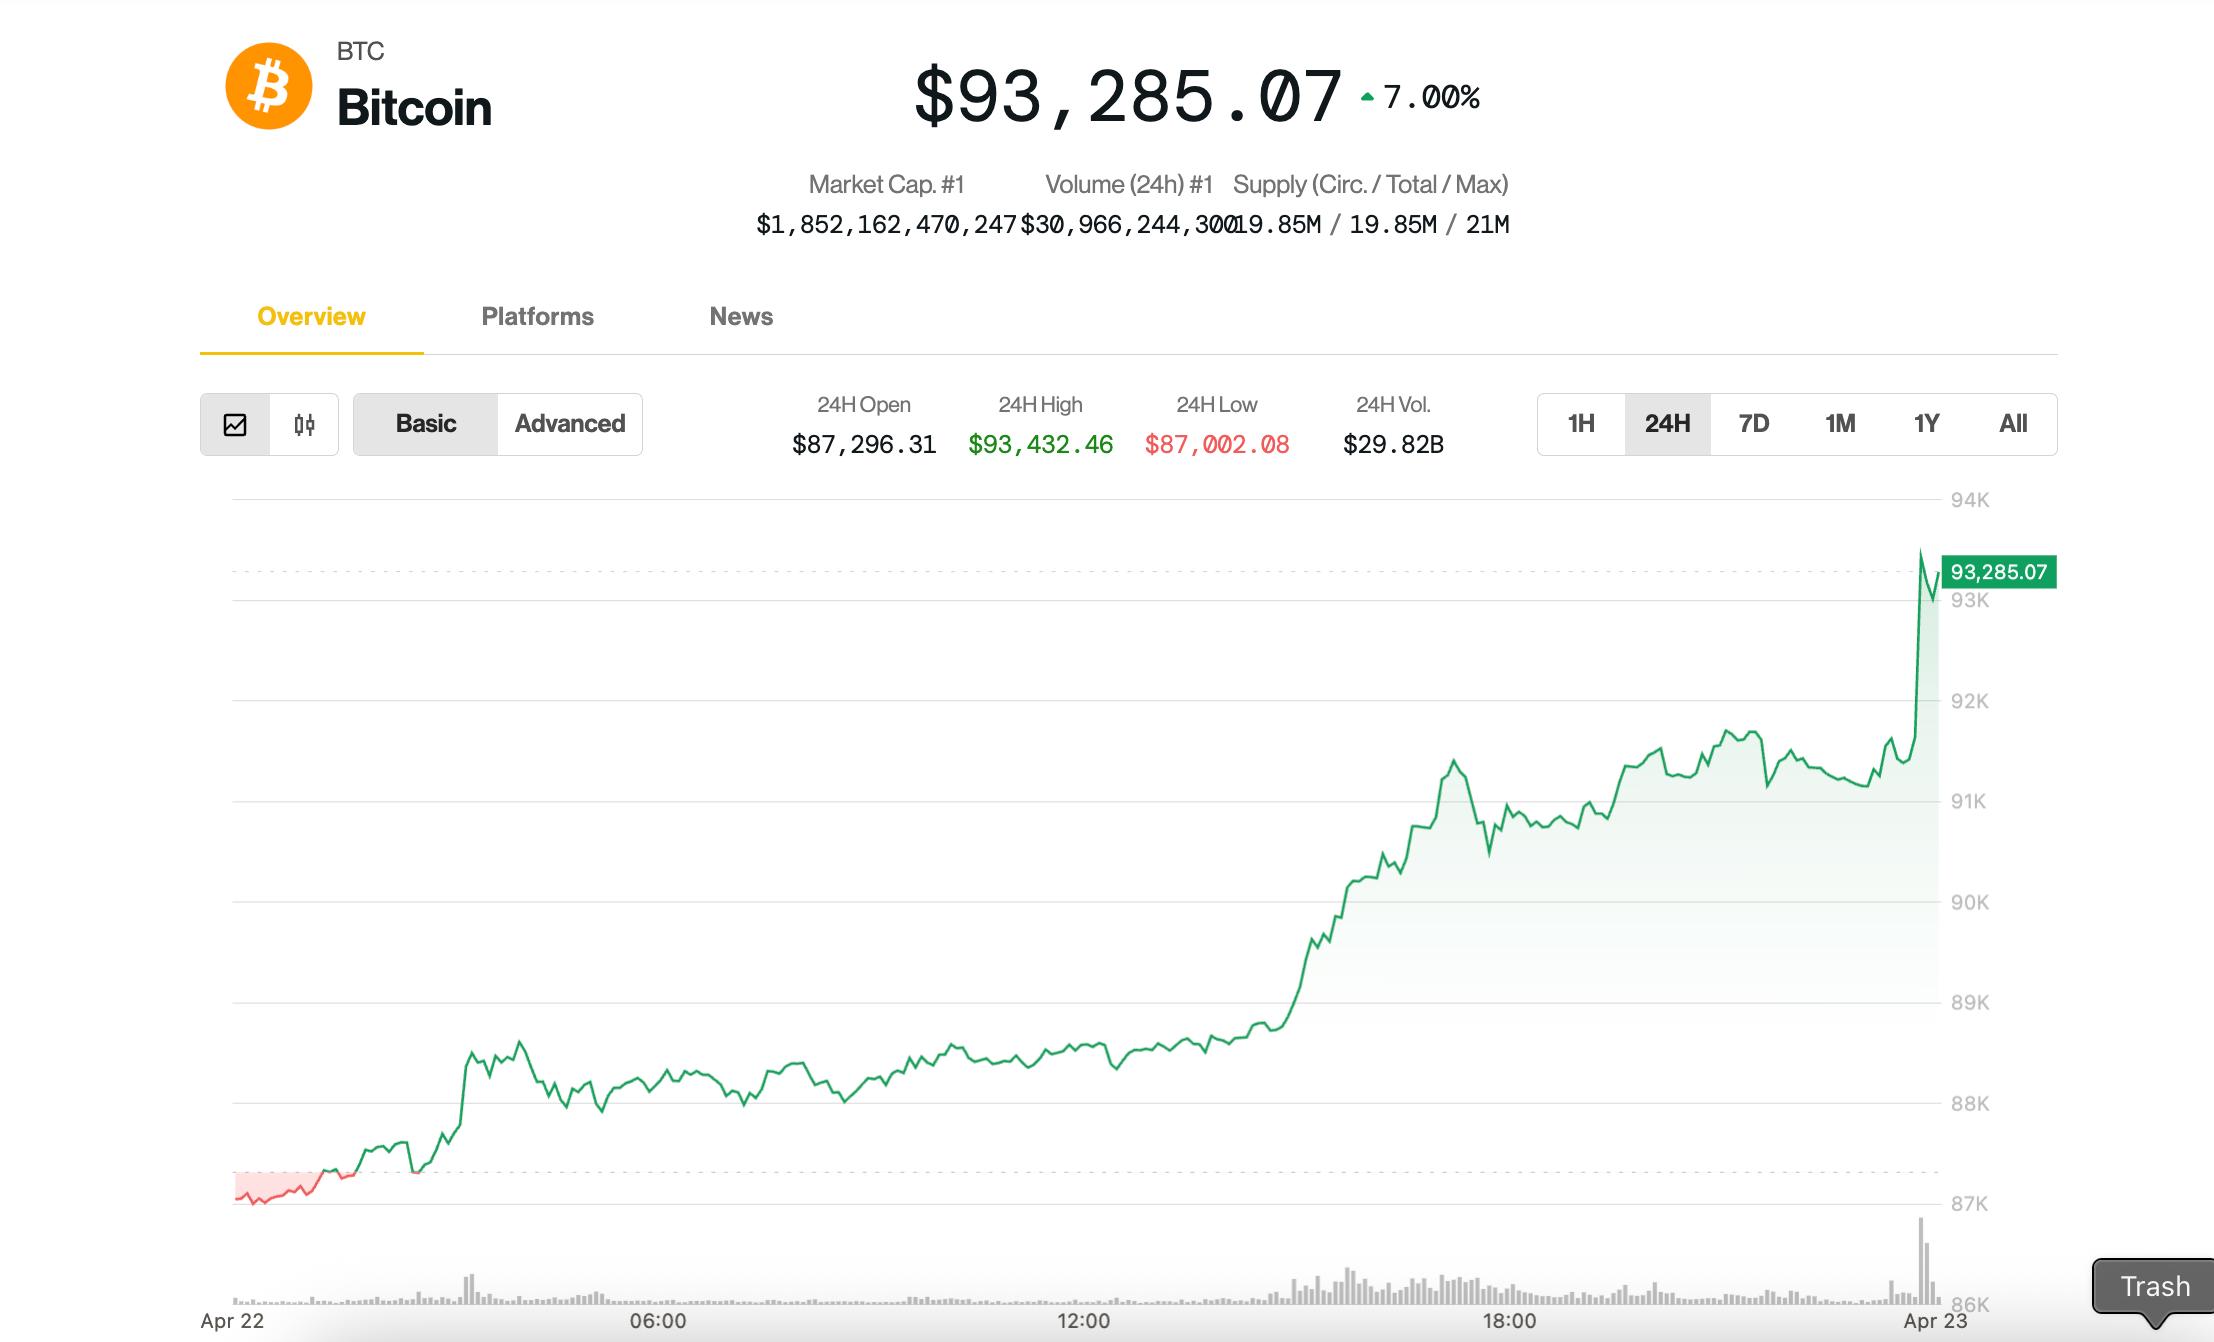Image resolution: width=2214 pixels, height=1342 pixels.
Task: Click the Trash icon button
Action: 2154,1287
